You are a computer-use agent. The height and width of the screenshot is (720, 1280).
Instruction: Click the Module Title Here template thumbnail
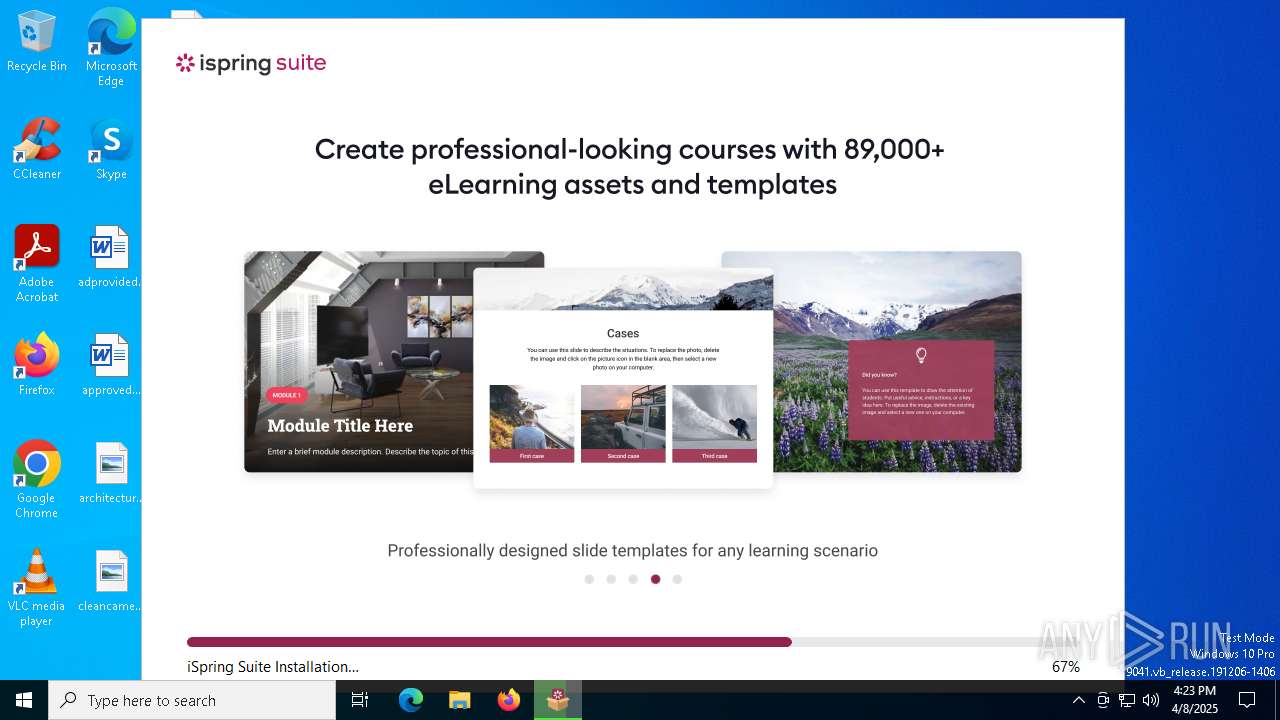point(359,361)
